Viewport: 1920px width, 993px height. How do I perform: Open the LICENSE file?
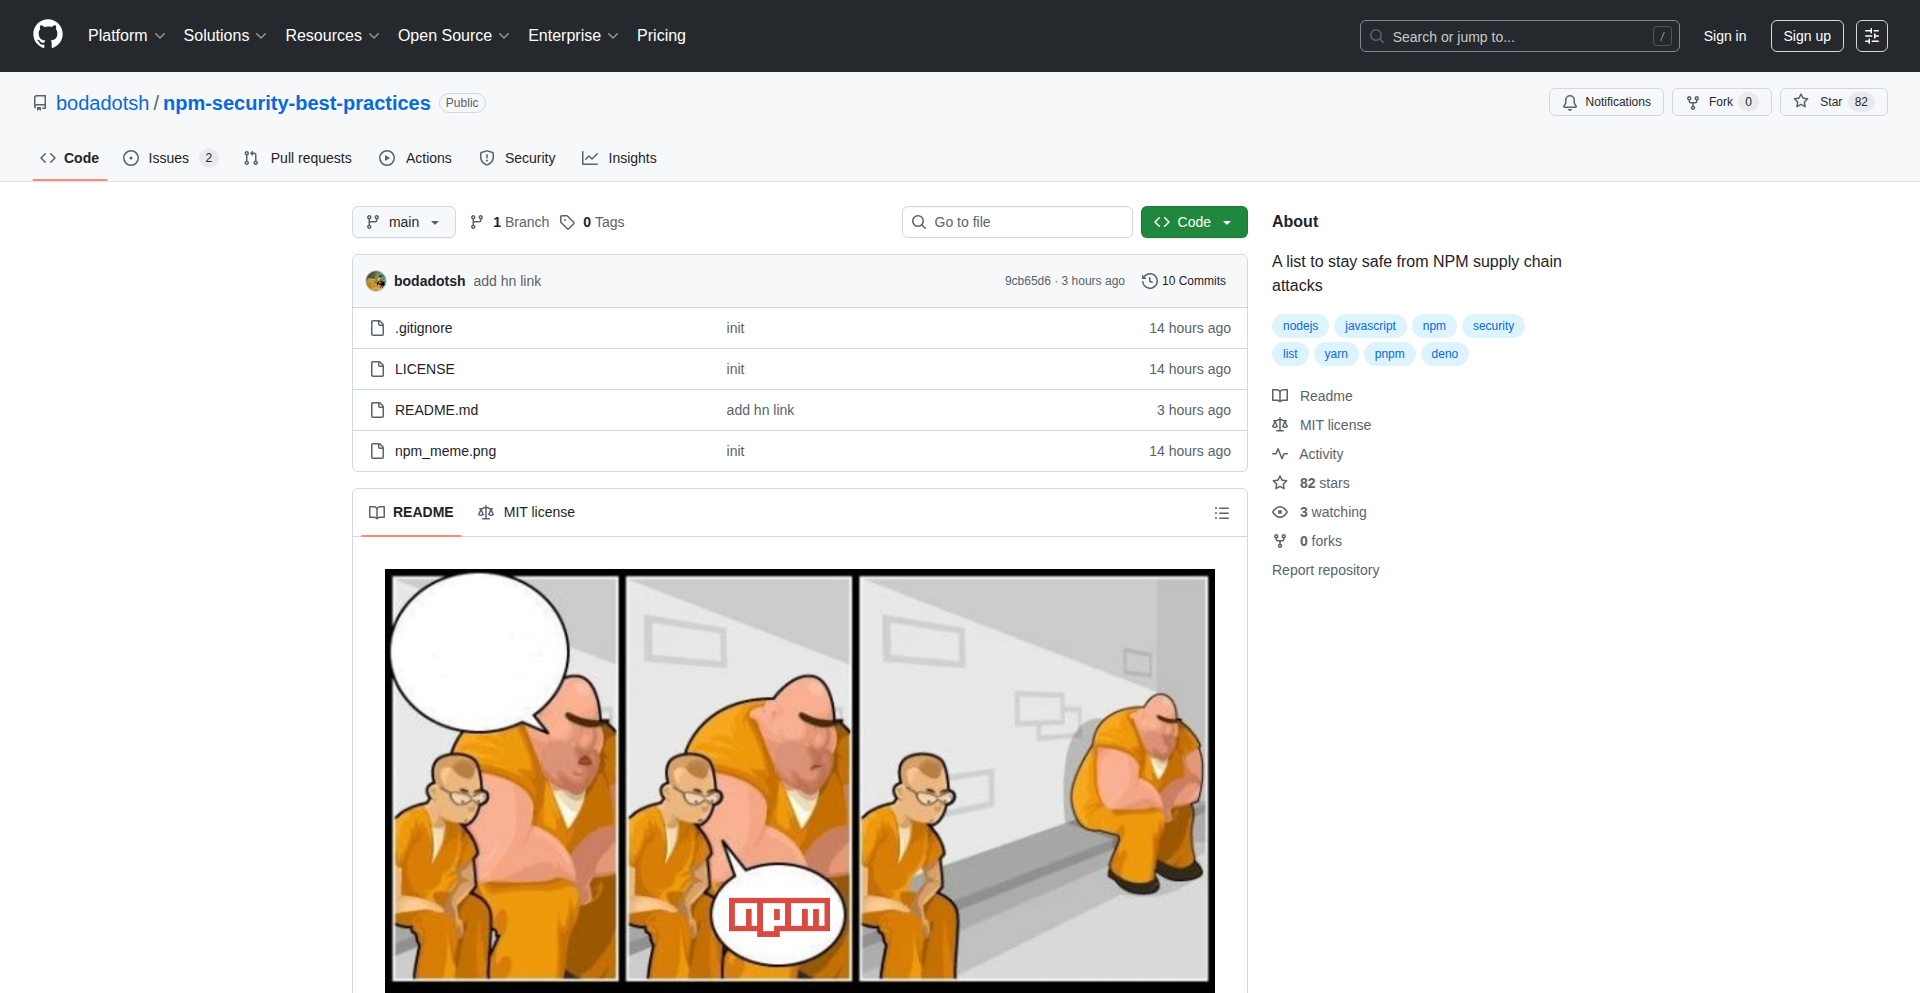click(425, 369)
